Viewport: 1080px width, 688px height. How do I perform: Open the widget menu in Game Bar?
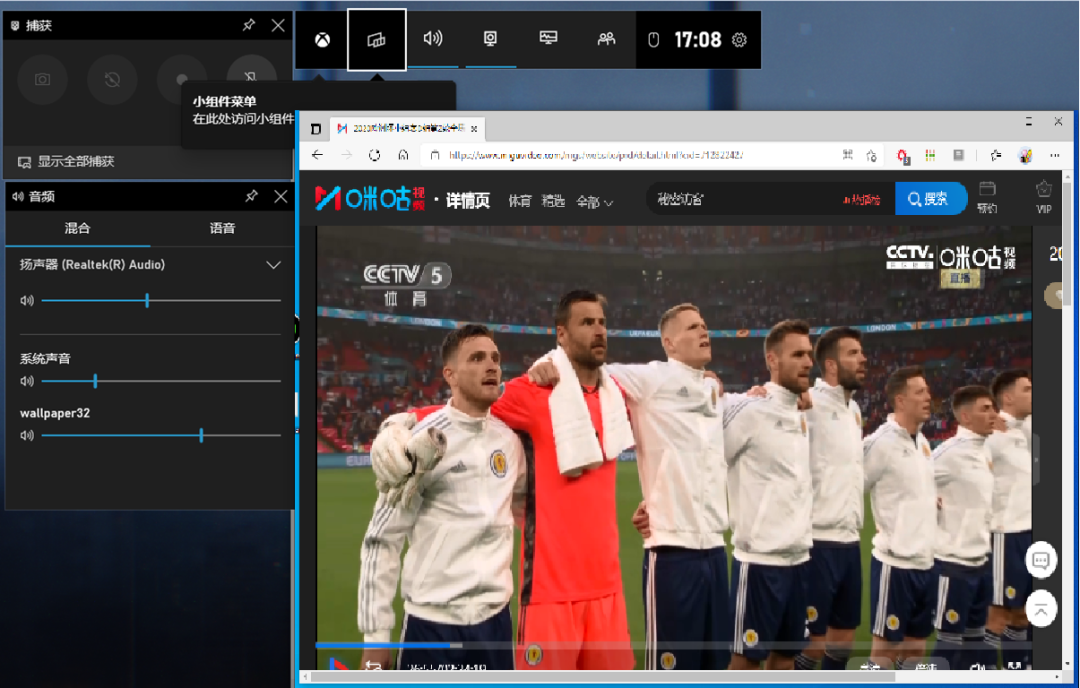[x=377, y=39]
